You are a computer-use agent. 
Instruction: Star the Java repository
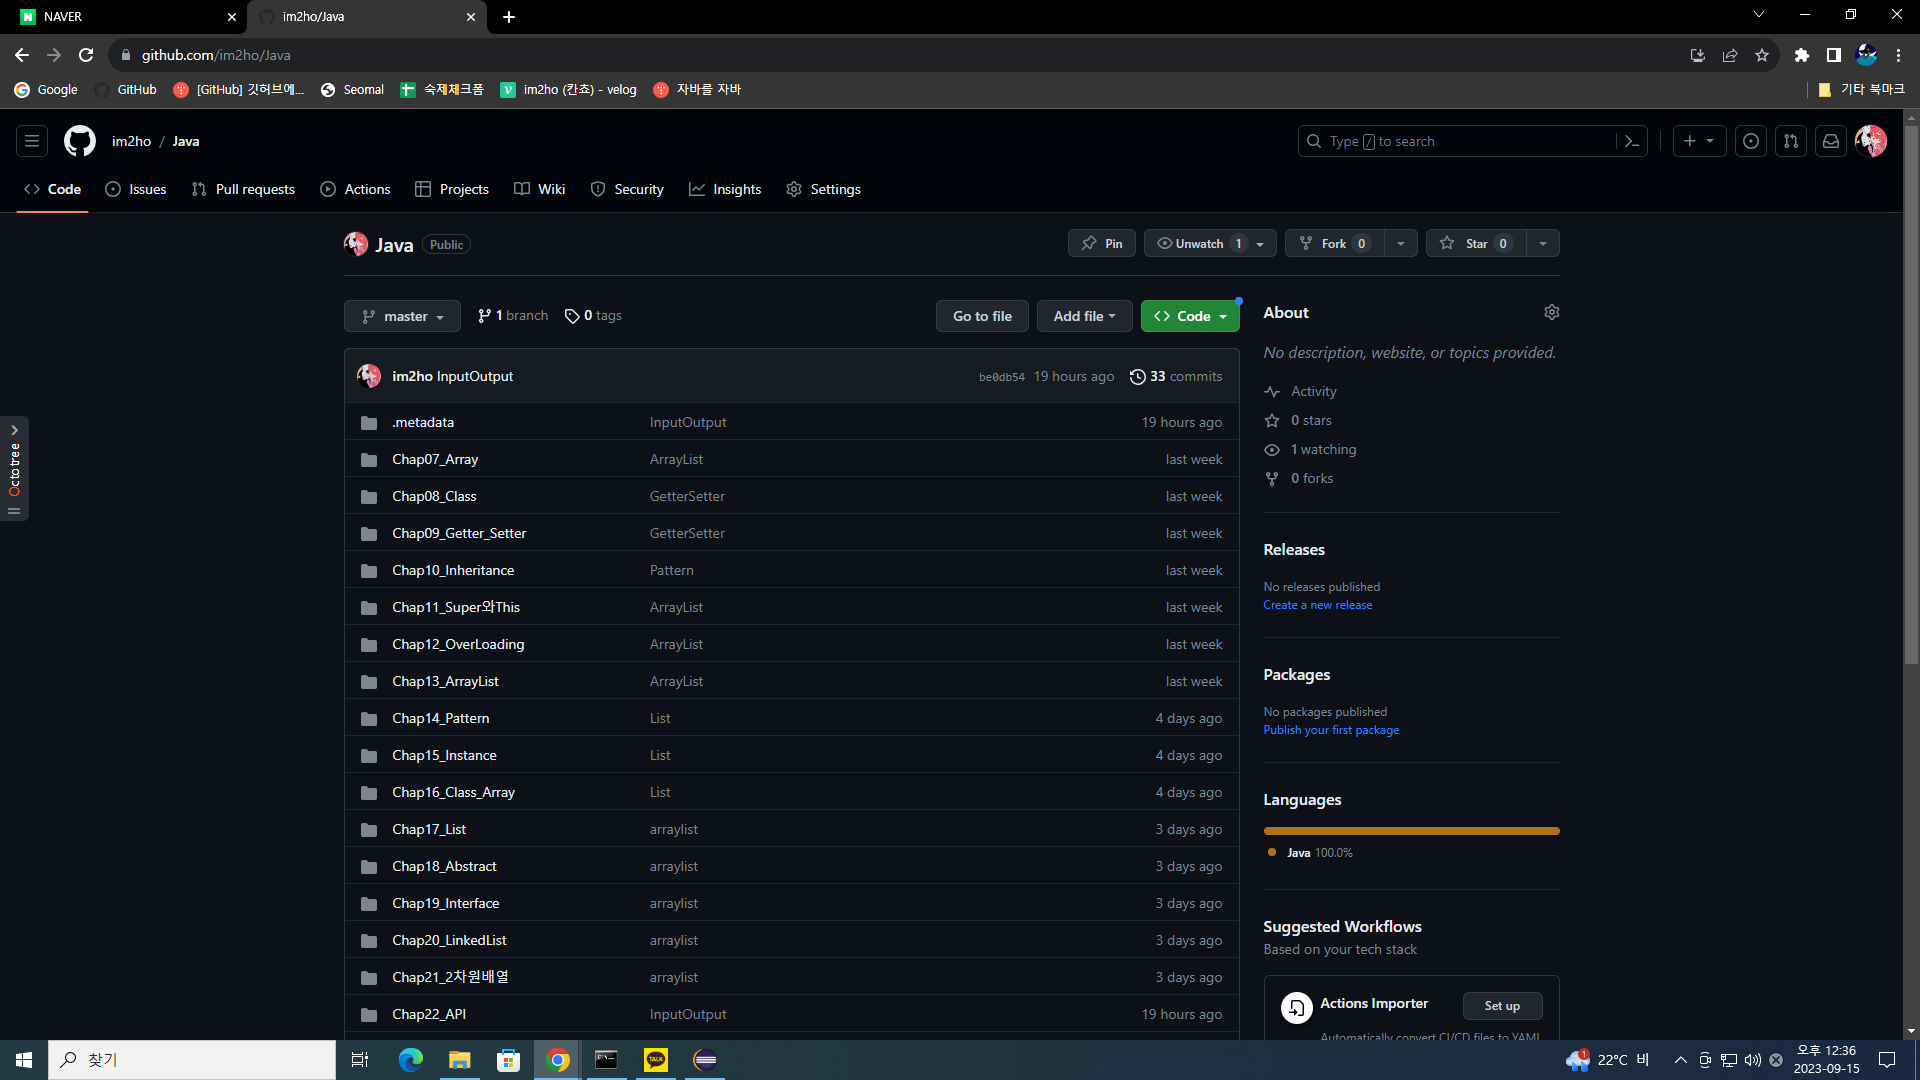point(1475,244)
